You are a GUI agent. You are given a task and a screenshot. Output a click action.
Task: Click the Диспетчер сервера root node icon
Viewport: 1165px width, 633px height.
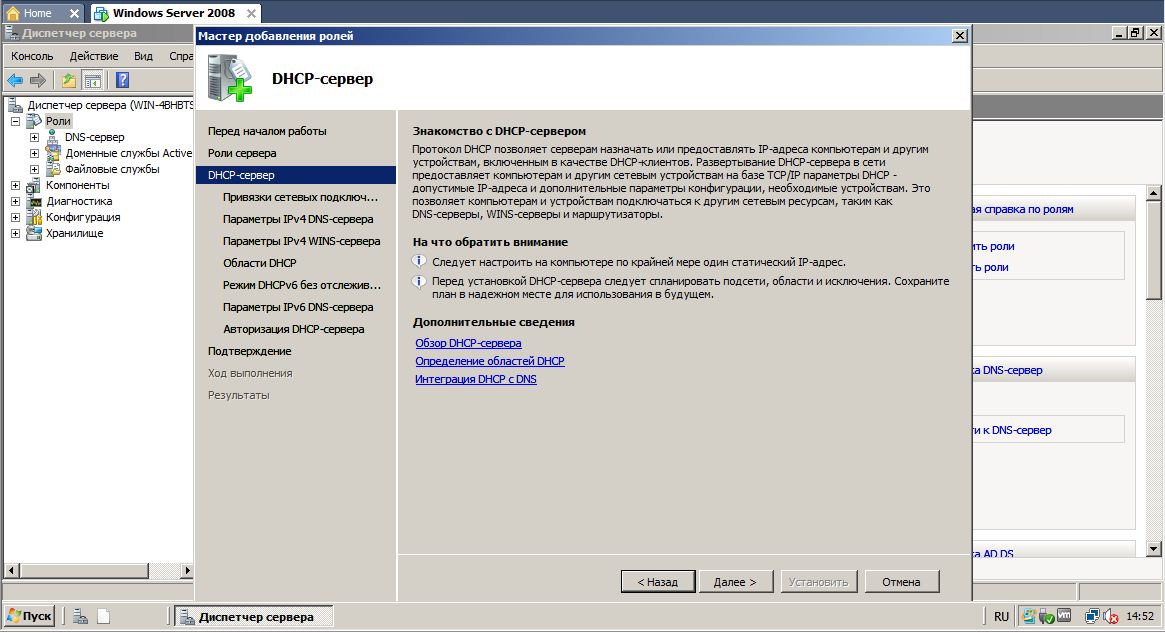click(15, 105)
